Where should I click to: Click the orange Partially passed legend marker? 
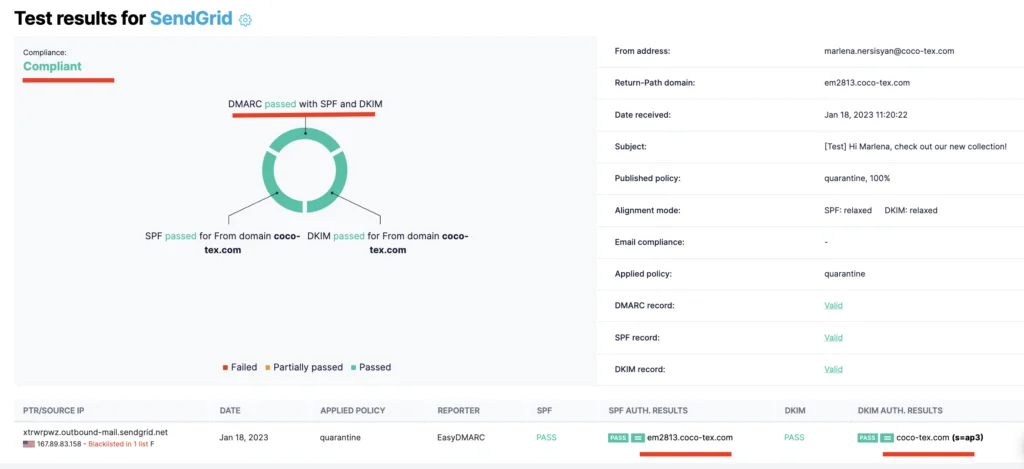(268, 368)
